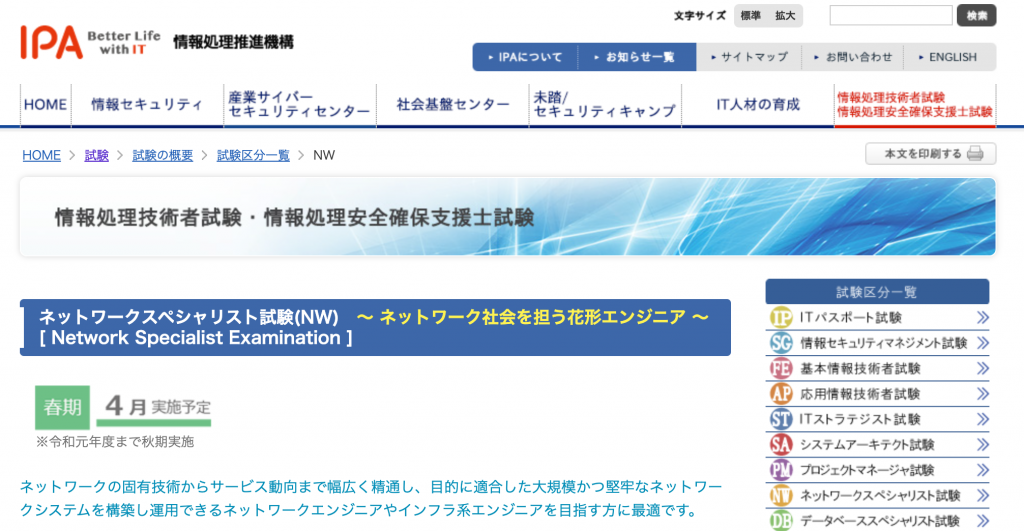1024x531 pixels.
Task: Open 基本情報技術者試験 sidebar link
Action: pos(877,368)
